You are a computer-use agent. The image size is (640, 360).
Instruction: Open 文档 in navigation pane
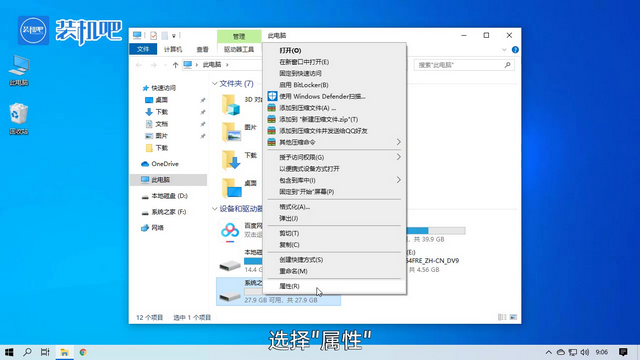click(162, 124)
